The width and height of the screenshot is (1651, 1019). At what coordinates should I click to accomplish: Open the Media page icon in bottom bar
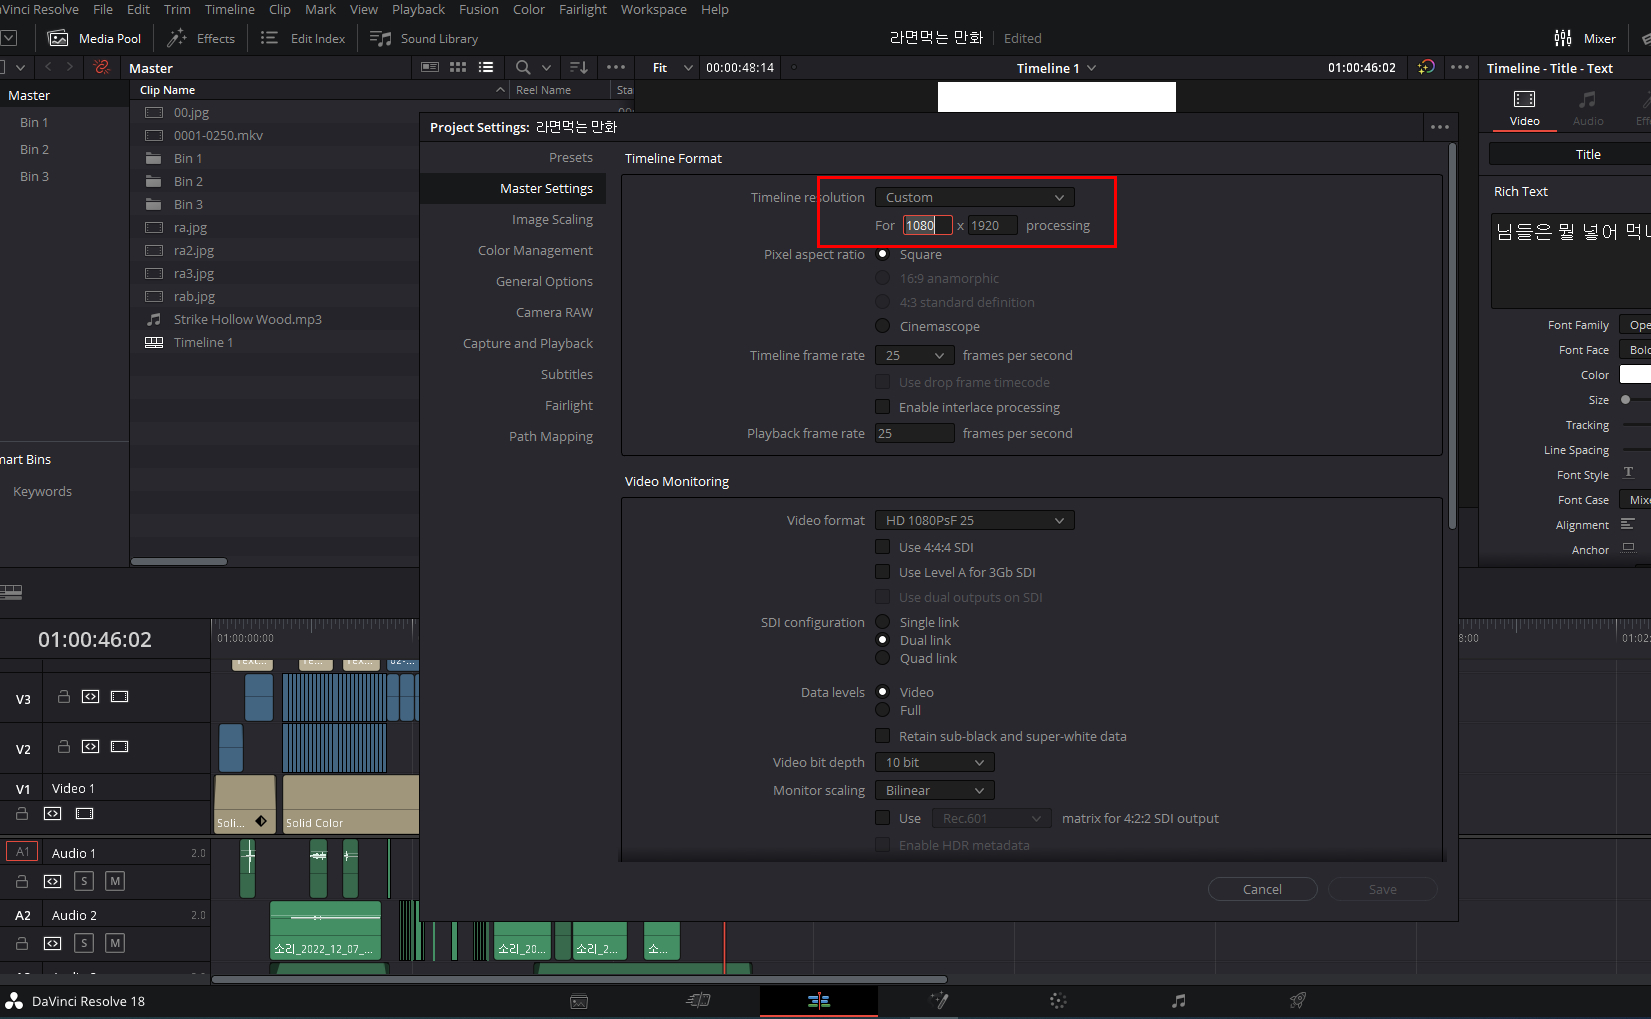(x=578, y=1001)
